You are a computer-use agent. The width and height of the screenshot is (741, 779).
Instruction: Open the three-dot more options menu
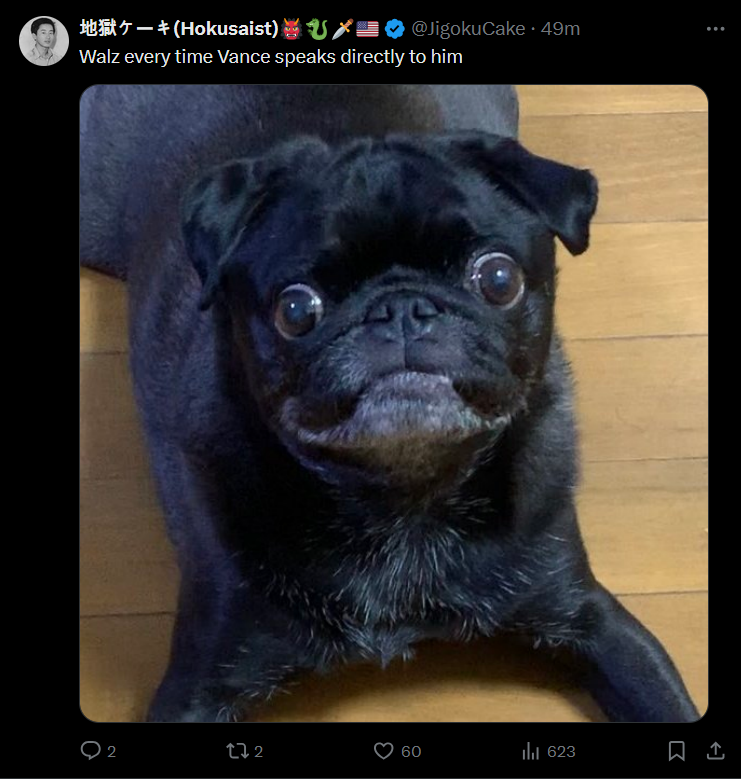(x=715, y=29)
